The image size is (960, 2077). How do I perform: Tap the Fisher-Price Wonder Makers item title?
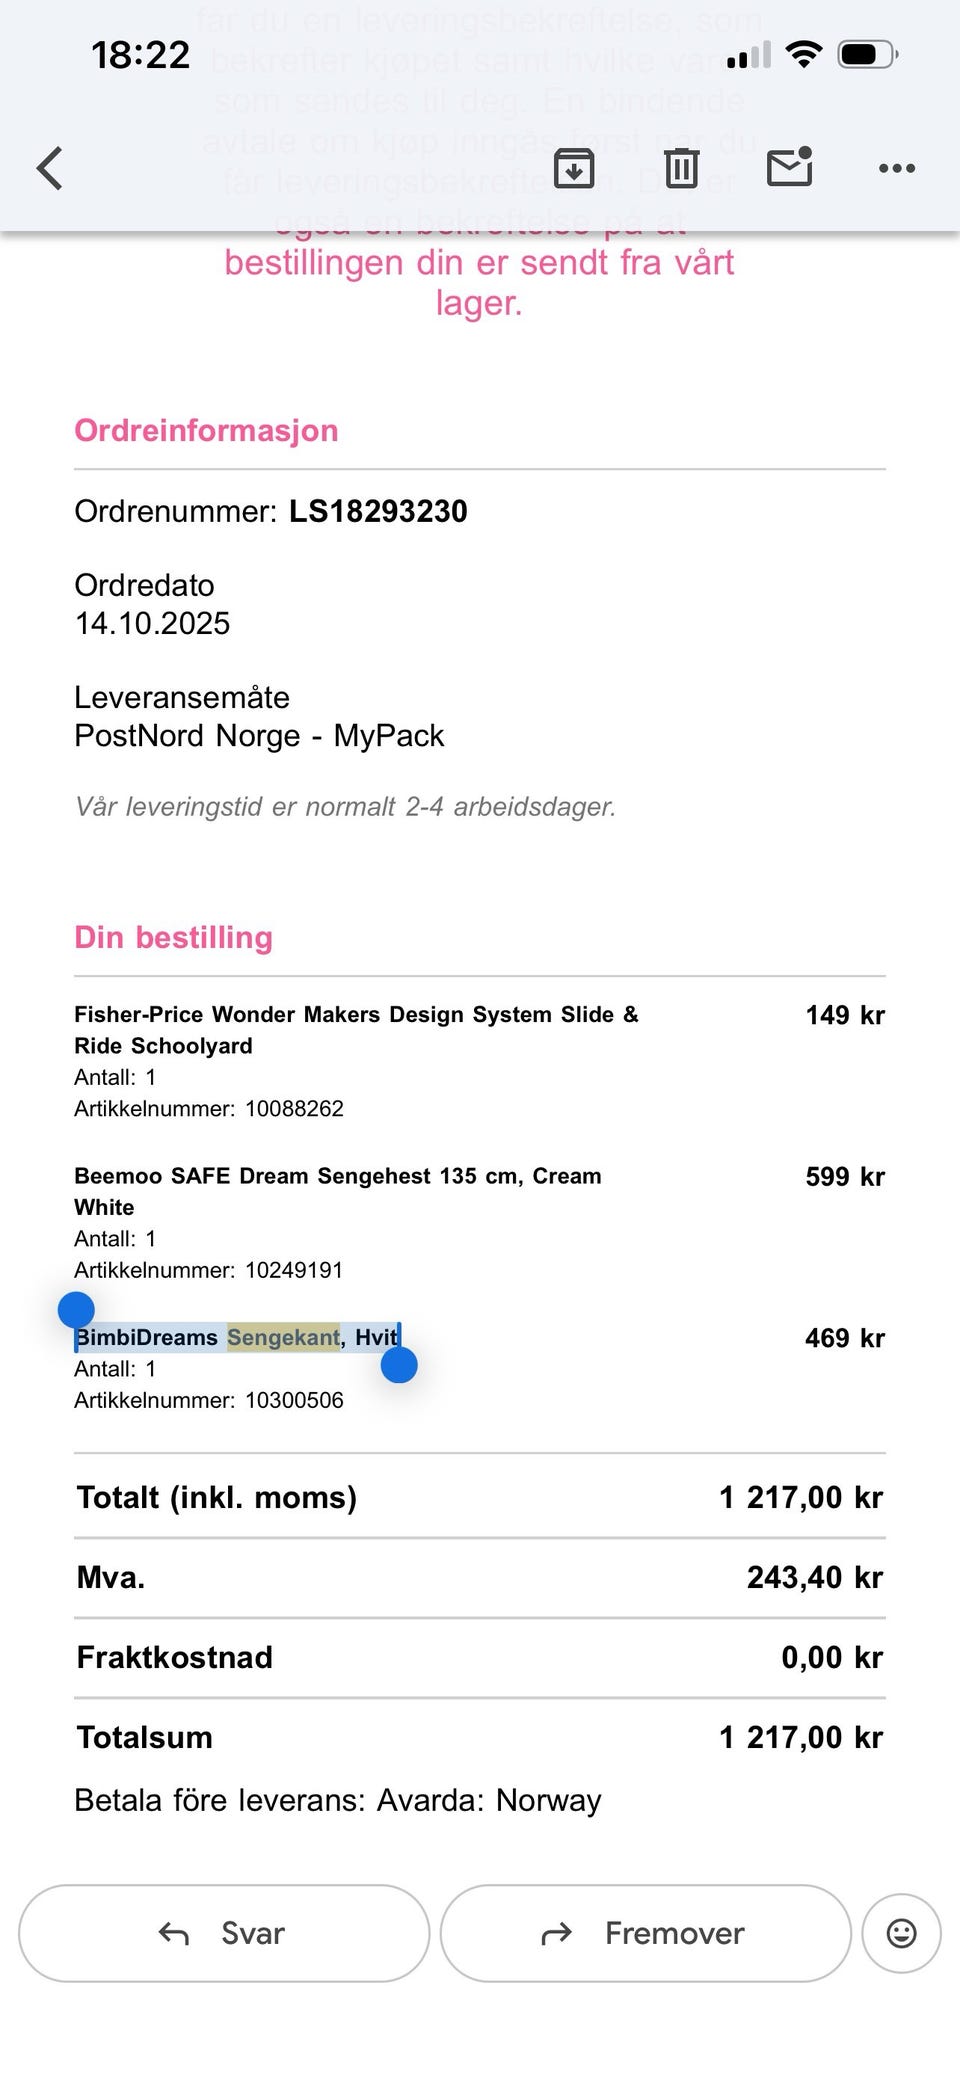(x=357, y=1030)
